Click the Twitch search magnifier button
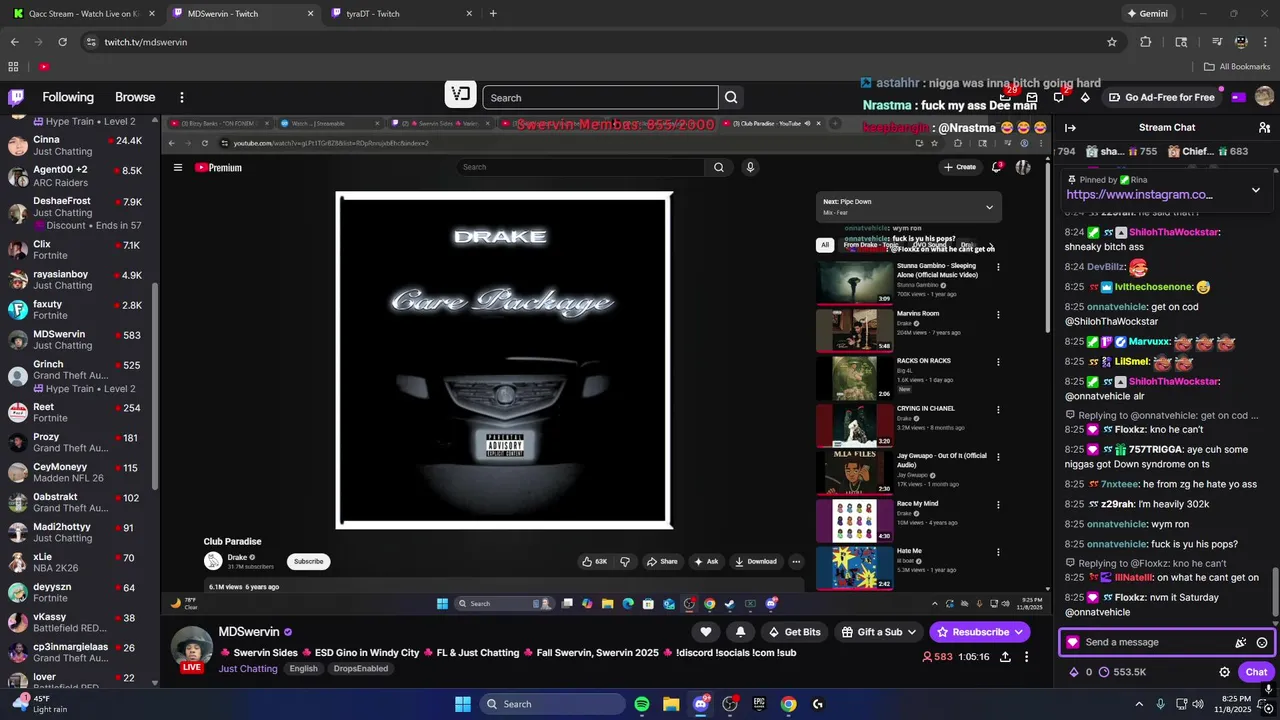The image size is (1280, 720). (x=731, y=97)
